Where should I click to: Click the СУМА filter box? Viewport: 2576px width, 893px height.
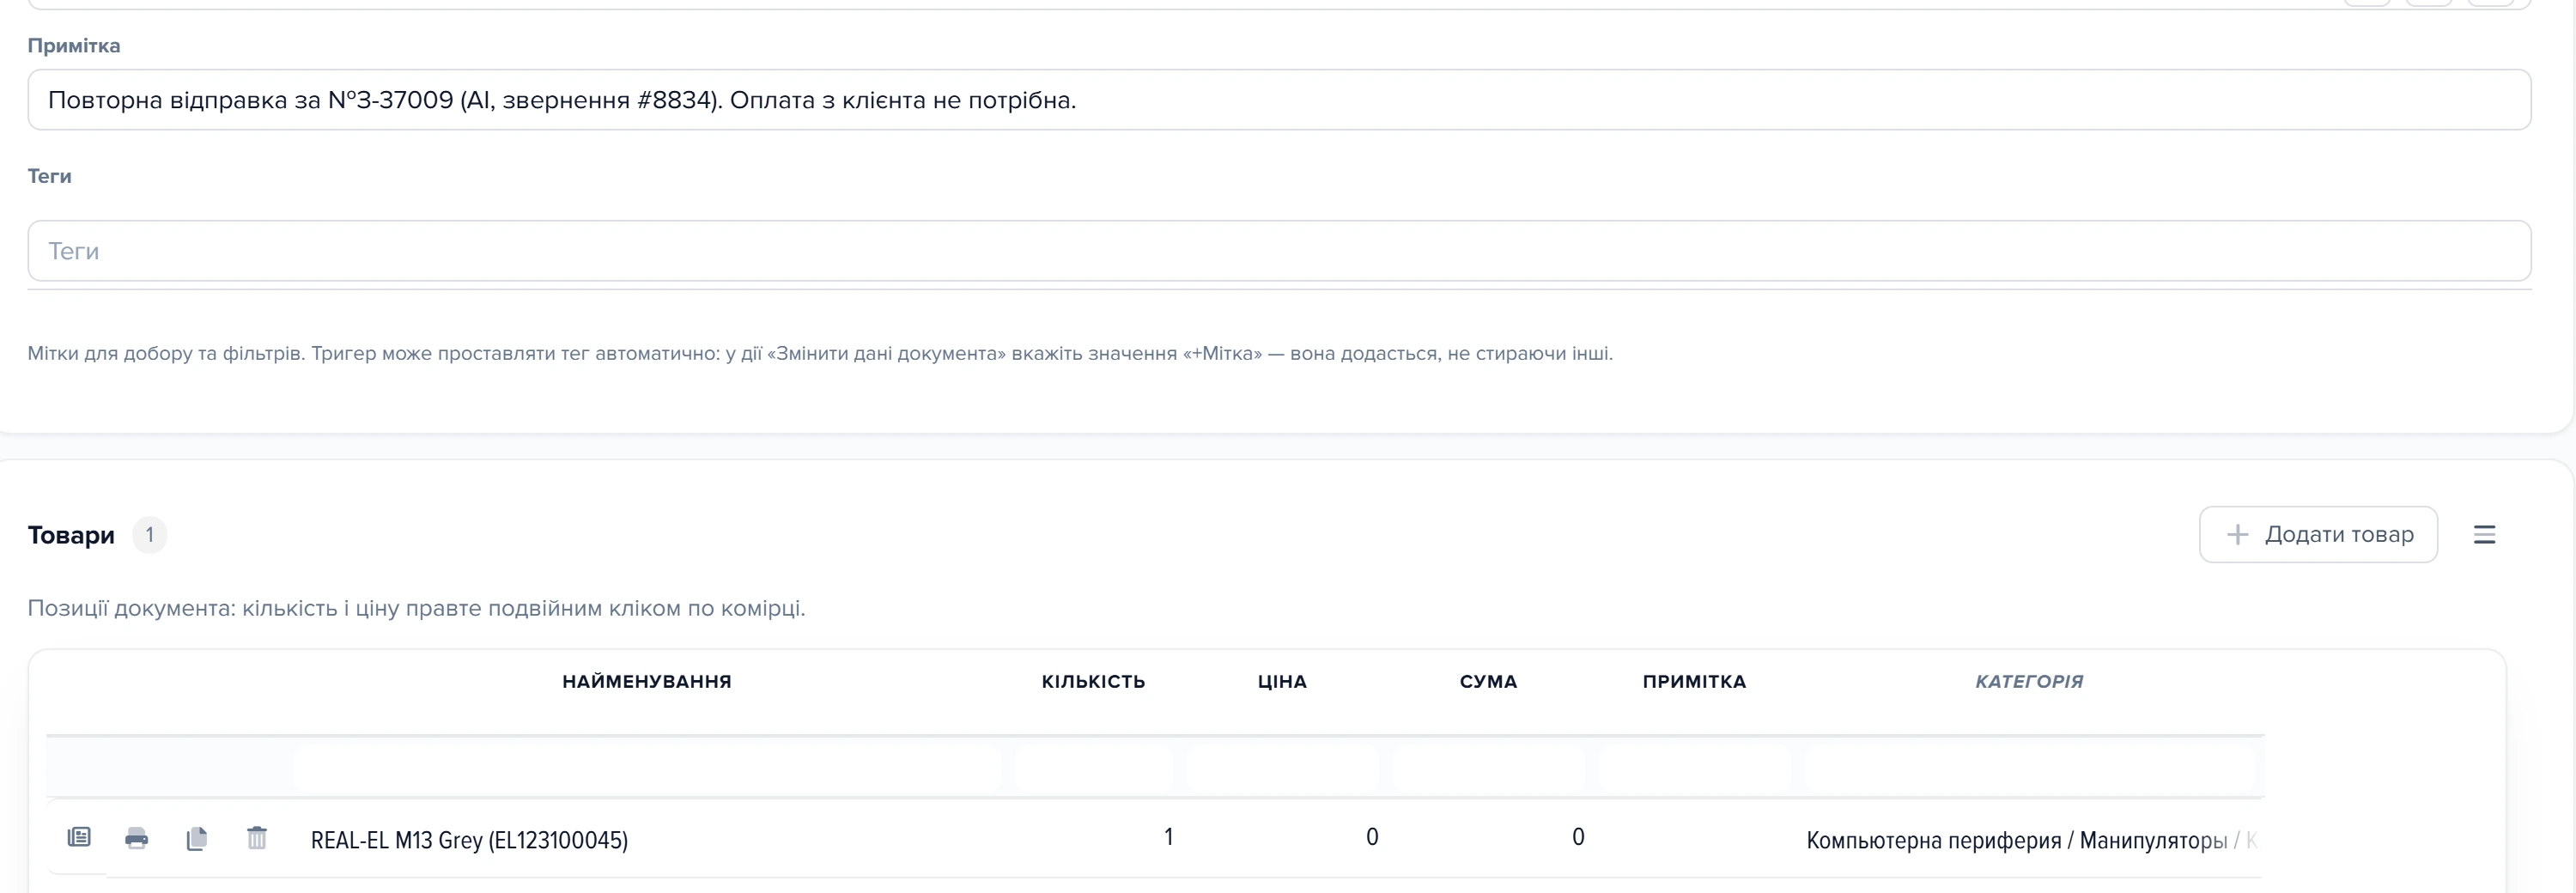tap(1488, 768)
